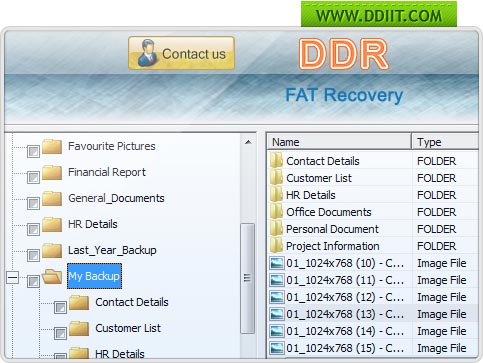Select the My Backup checkbox
The image size is (483, 363).
[33, 281]
